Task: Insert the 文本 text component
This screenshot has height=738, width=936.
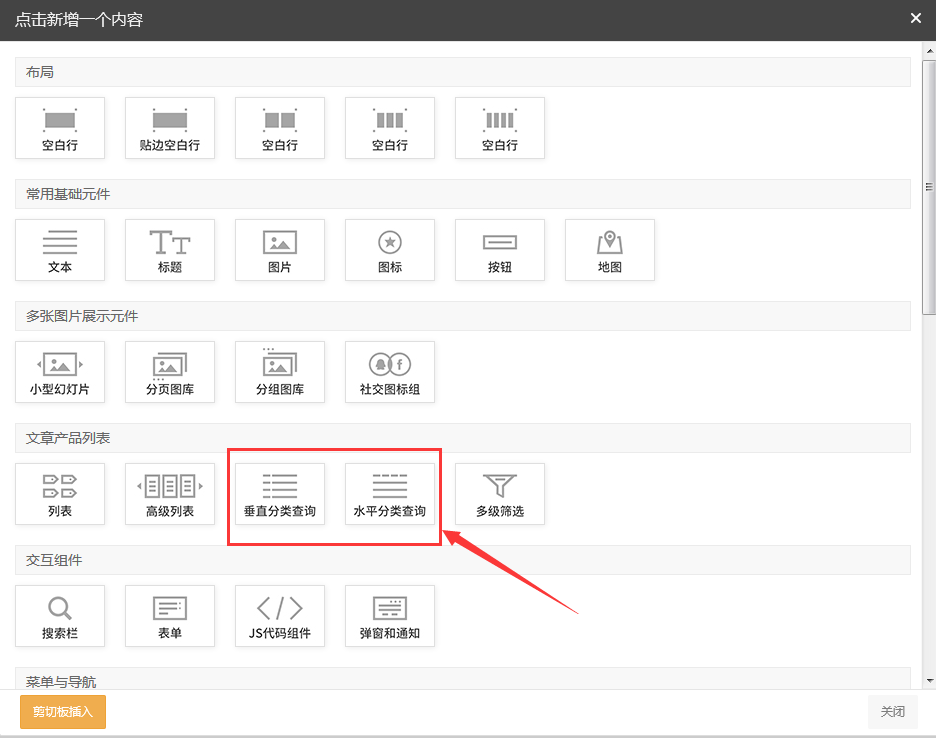Action: tap(60, 250)
